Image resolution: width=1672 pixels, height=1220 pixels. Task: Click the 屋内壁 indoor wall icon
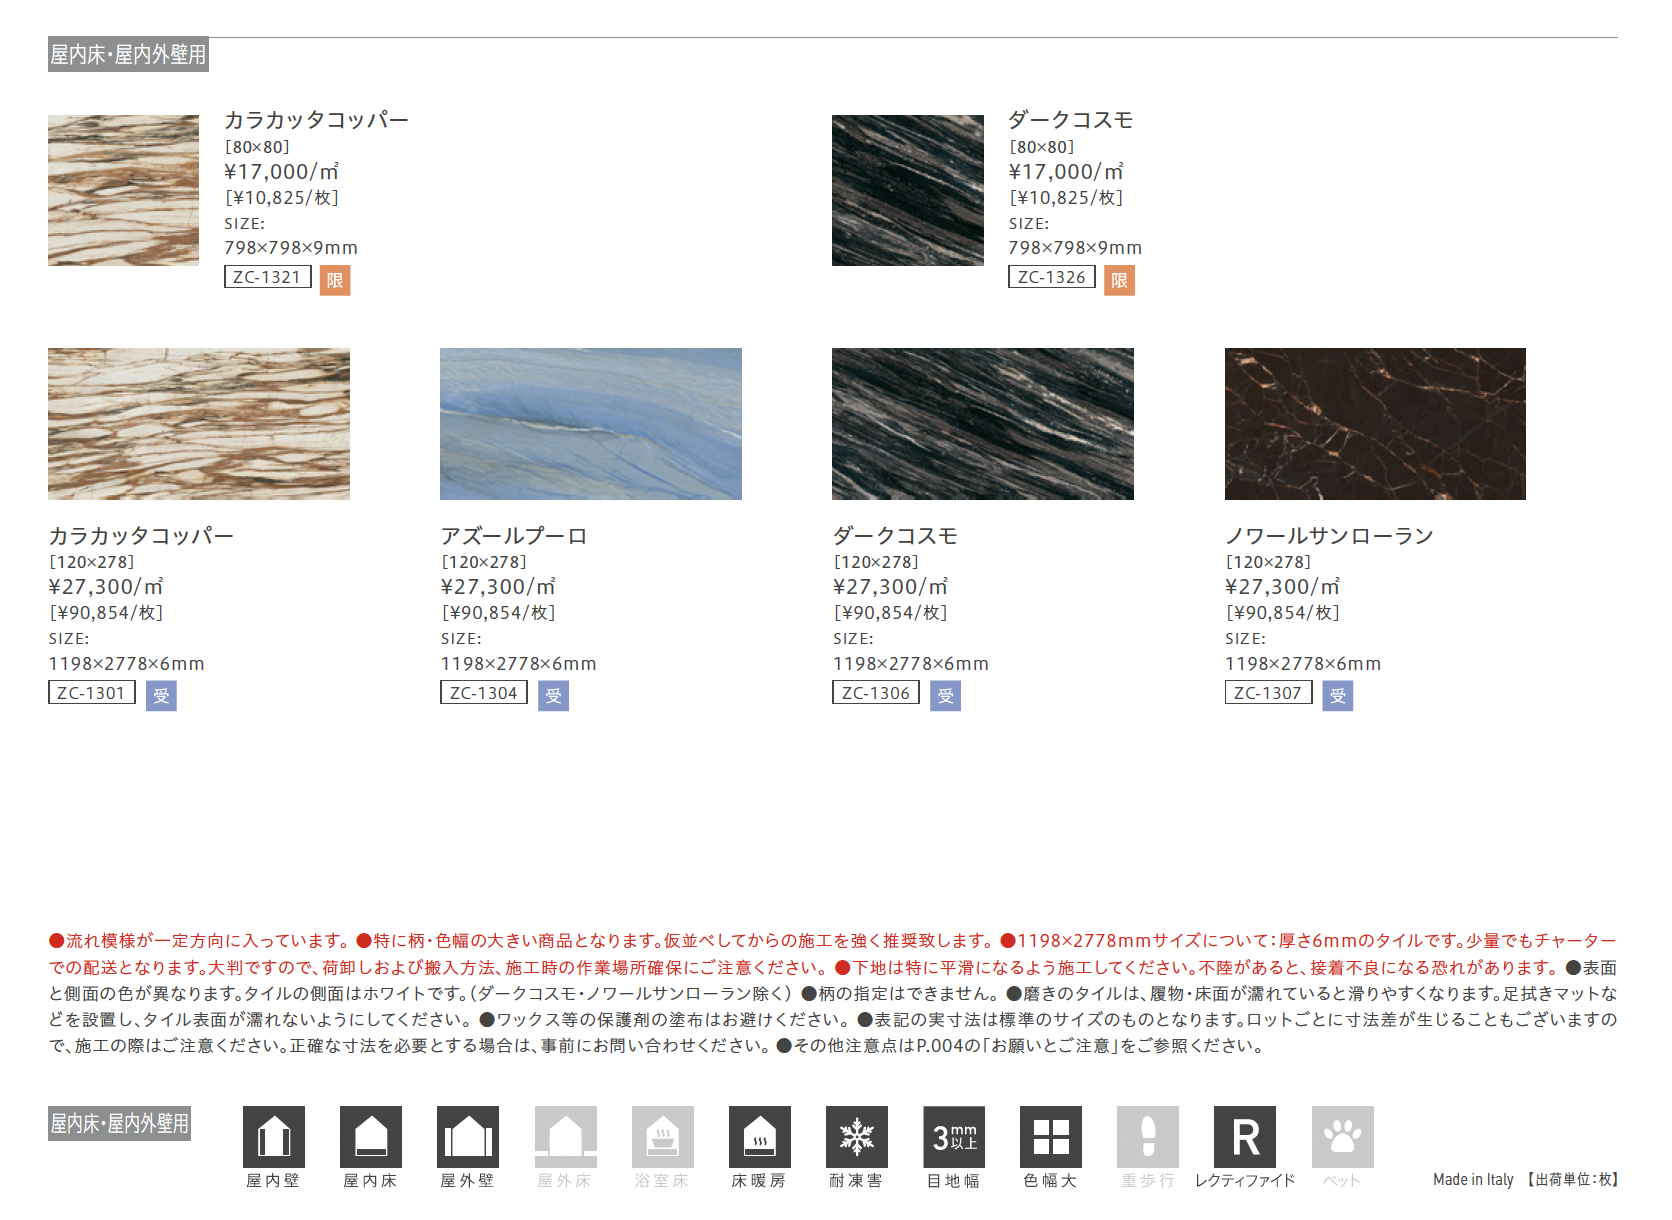click(x=273, y=1136)
